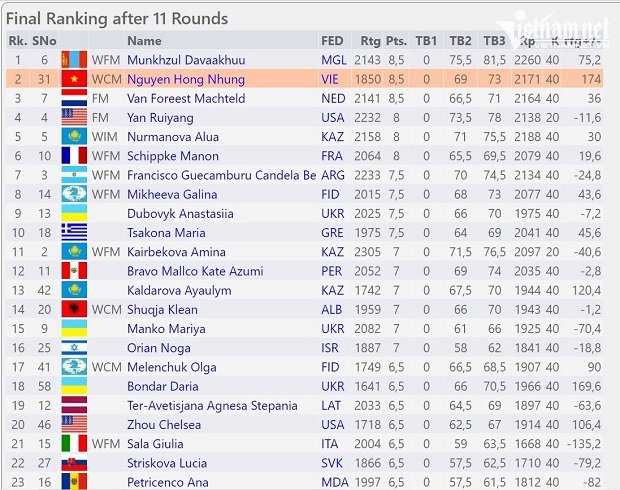The height and width of the screenshot is (490, 620).
Task: Click France flag beside Schippke Manon
Action: [x=74, y=156]
